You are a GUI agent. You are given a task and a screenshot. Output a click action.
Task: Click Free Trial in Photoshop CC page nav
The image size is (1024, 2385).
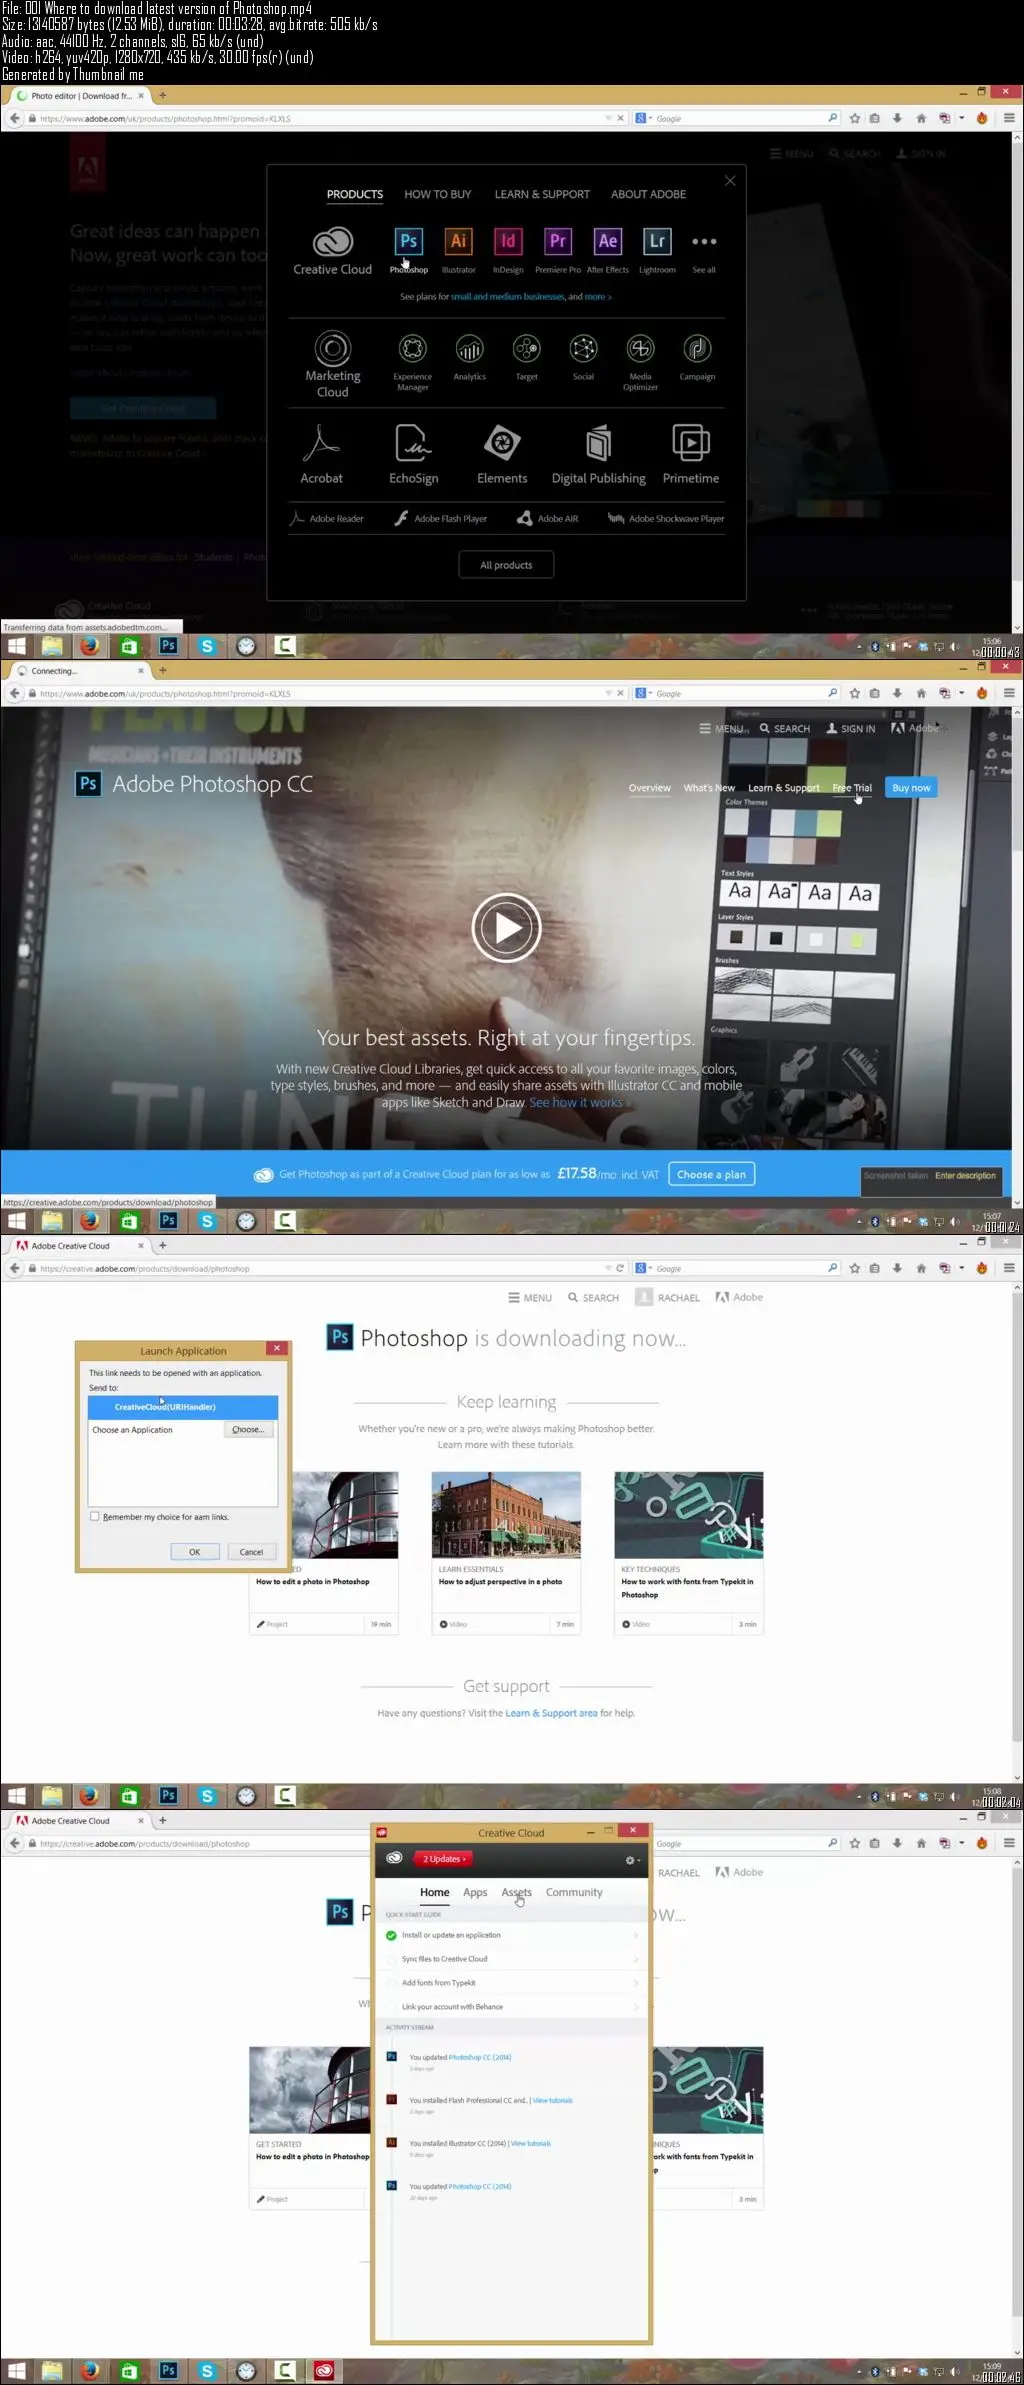[x=852, y=788]
